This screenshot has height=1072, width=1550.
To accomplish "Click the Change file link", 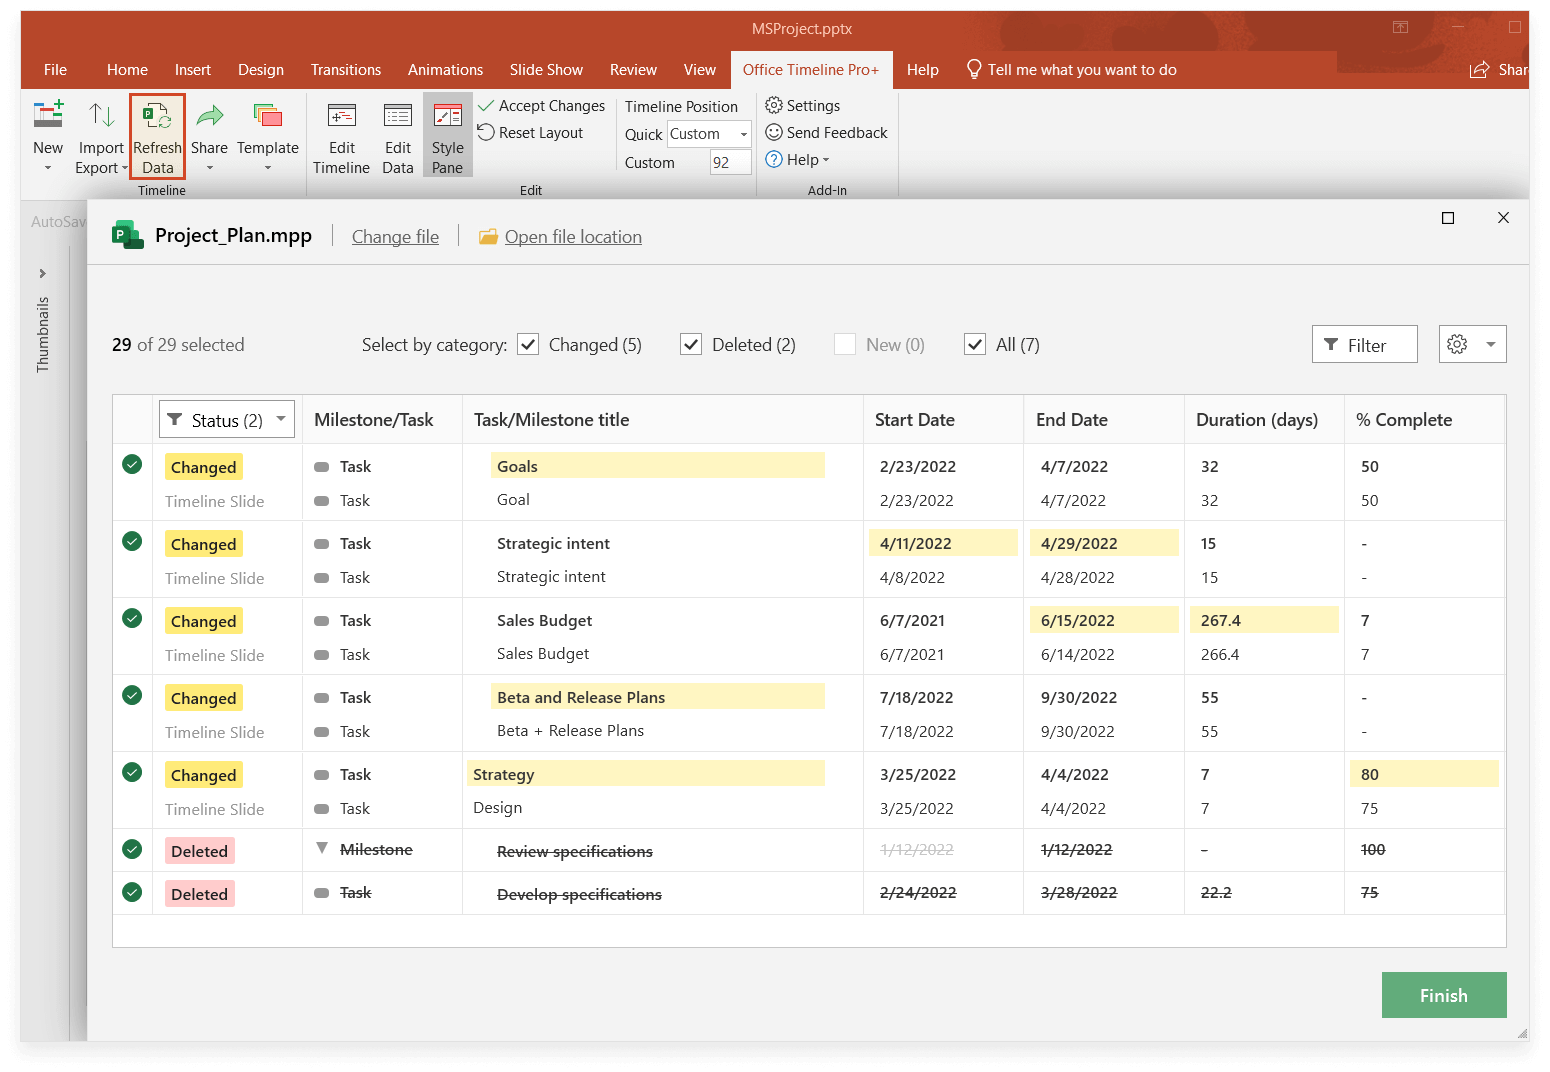I will pyautogui.click(x=395, y=236).
